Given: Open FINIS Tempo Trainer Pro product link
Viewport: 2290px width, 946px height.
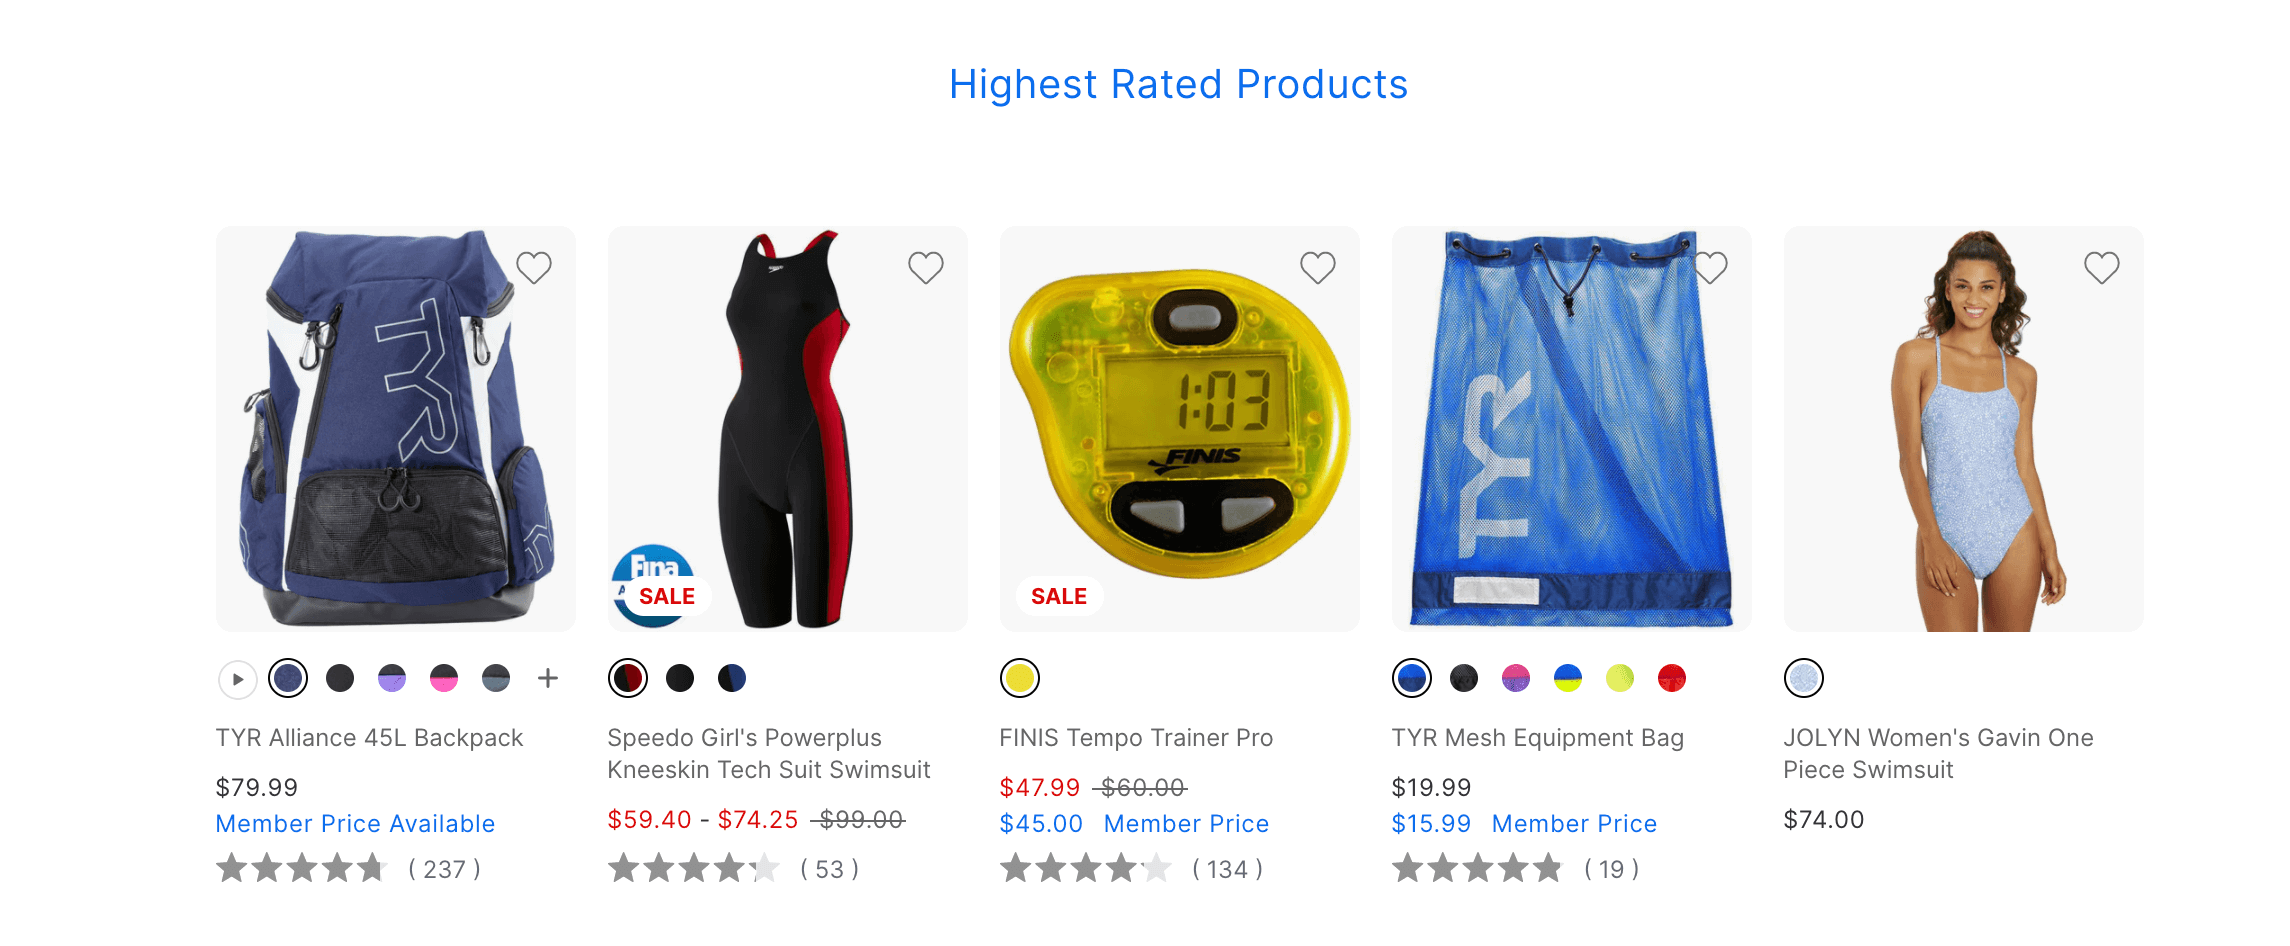Looking at the screenshot, I should point(1136,738).
